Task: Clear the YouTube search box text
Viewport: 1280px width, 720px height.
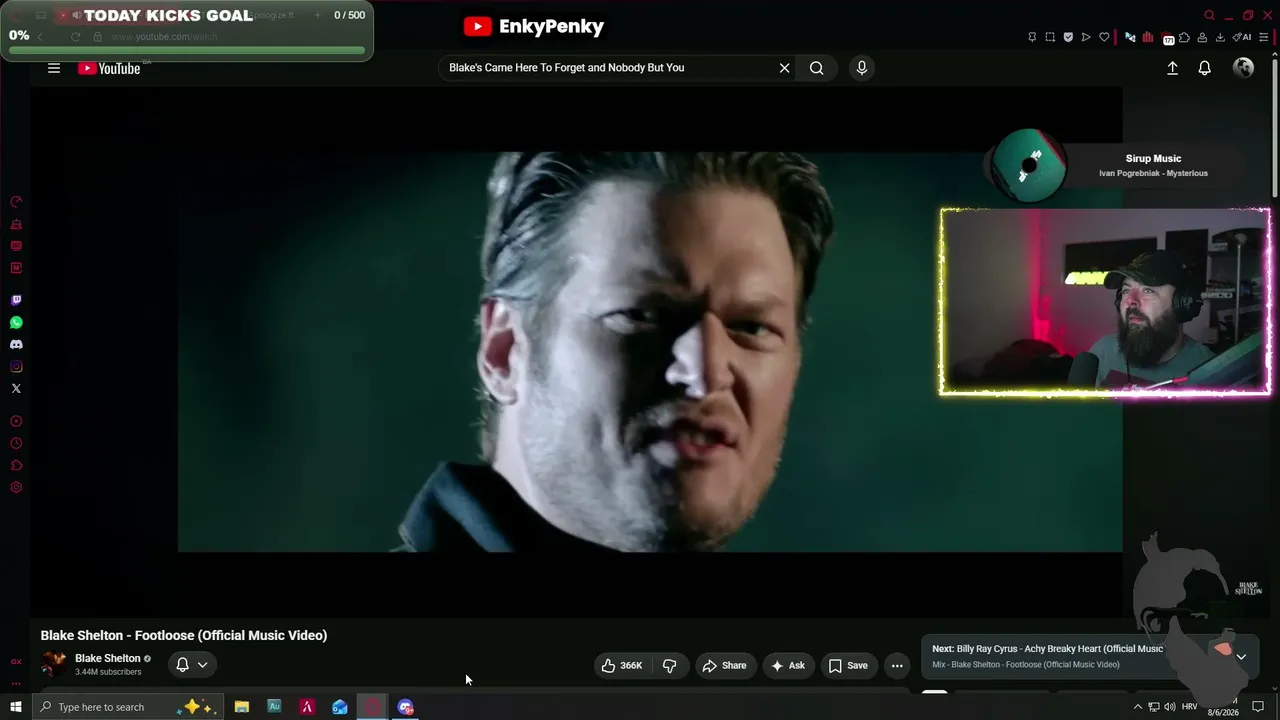Action: pyautogui.click(x=784, y=68)
